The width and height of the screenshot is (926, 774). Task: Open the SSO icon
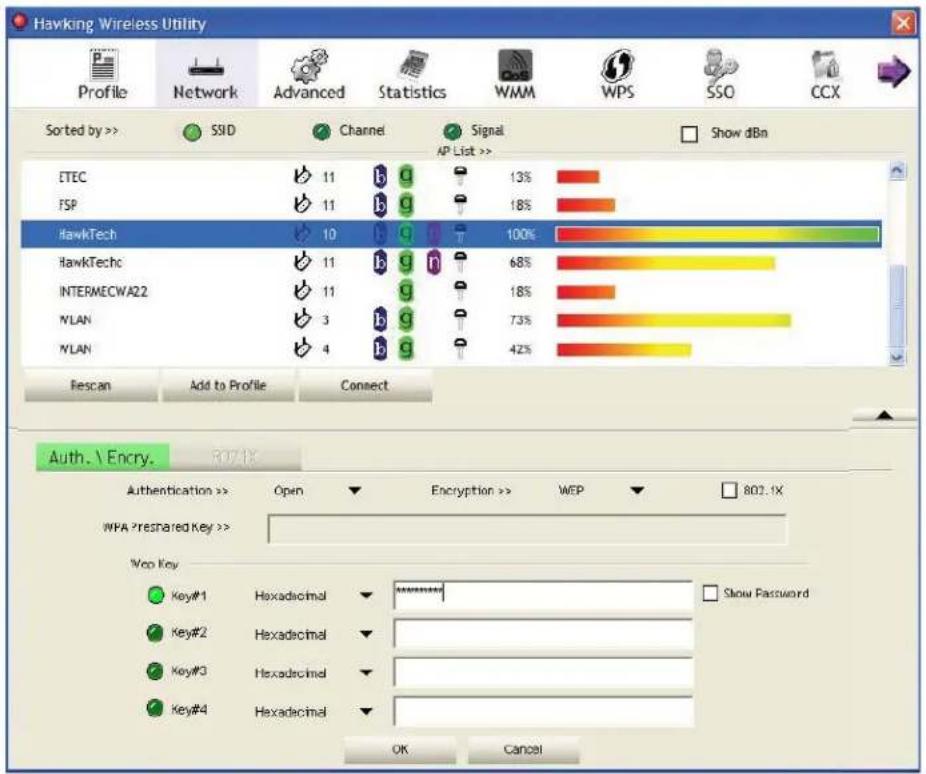(720, 65)
